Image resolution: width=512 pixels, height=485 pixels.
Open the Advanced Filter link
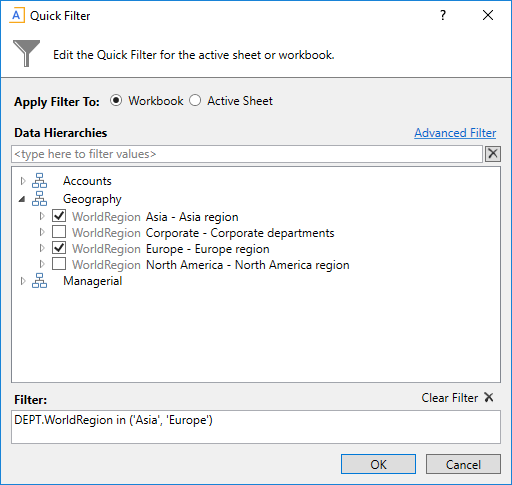click(x=455, y=133)
